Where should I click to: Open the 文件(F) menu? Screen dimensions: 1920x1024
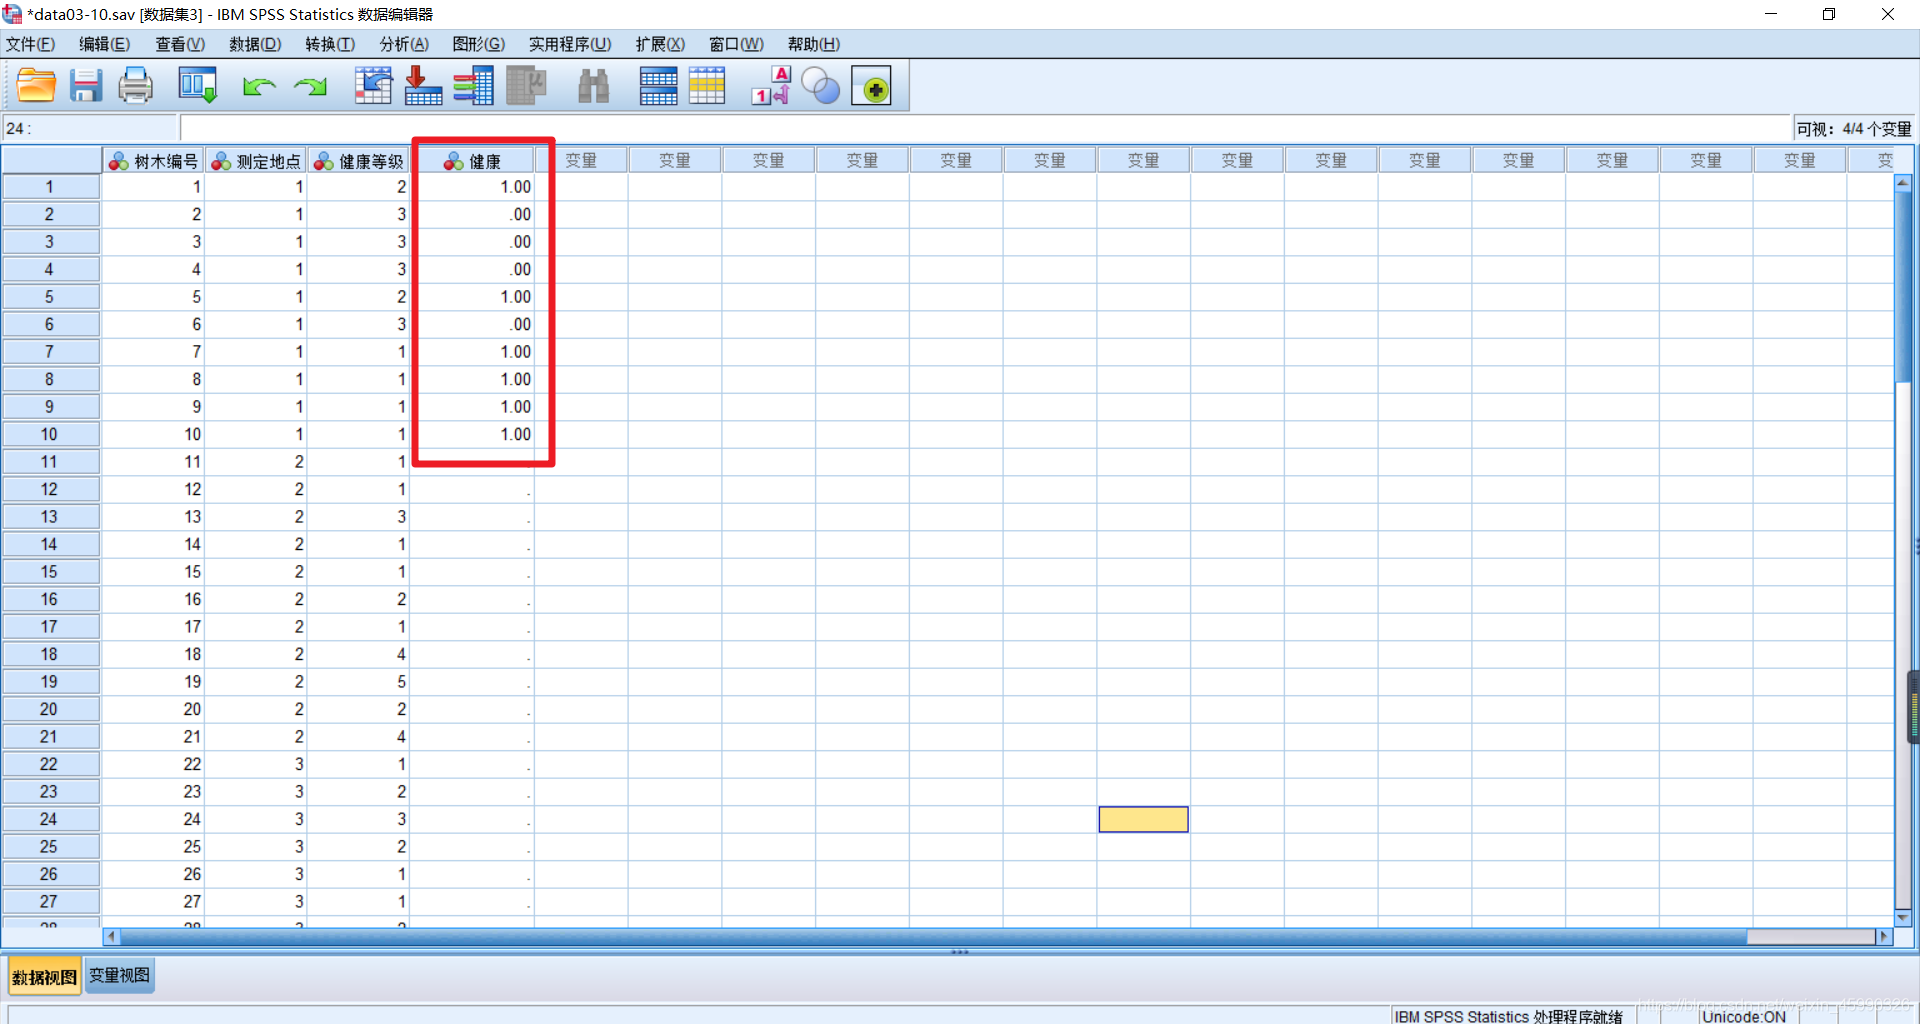click(x=31, y=44)
